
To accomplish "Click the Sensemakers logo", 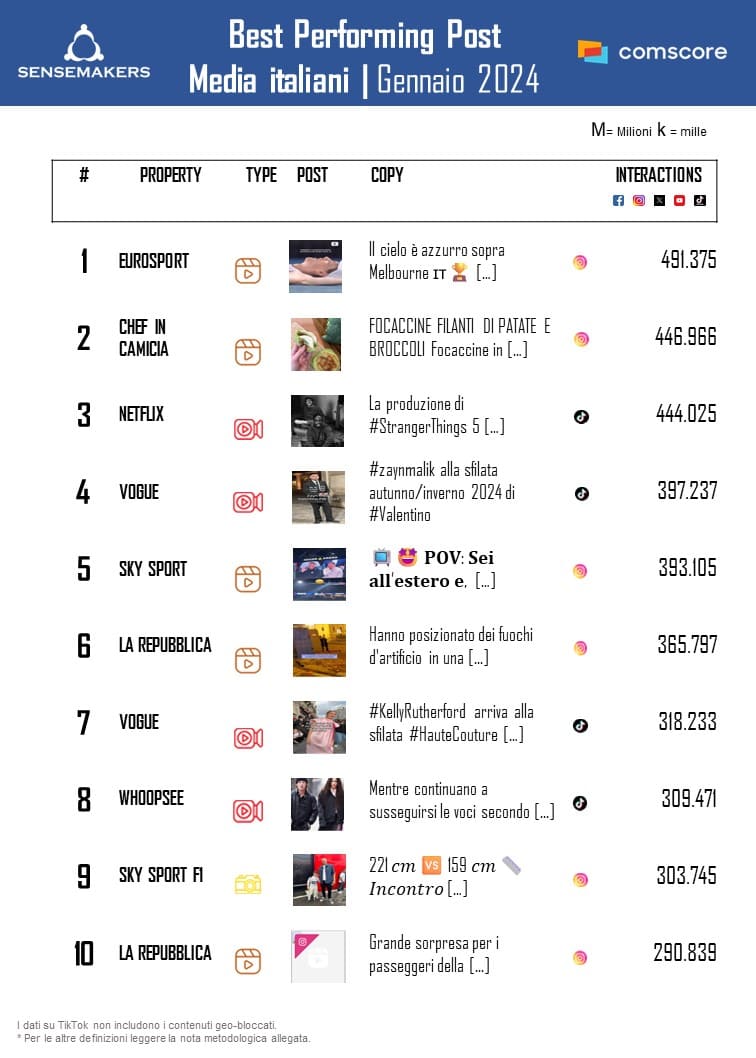I will point(84,52).
